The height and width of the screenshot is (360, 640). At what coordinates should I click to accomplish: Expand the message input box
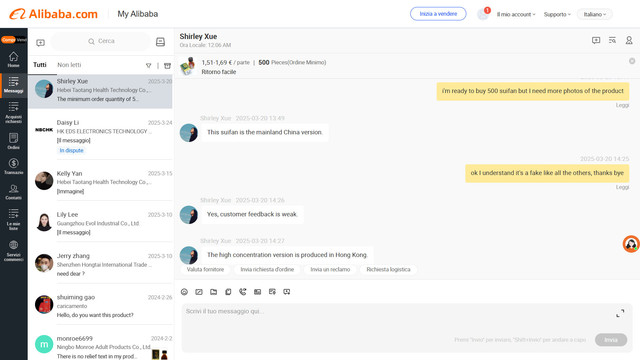[620, 313]
